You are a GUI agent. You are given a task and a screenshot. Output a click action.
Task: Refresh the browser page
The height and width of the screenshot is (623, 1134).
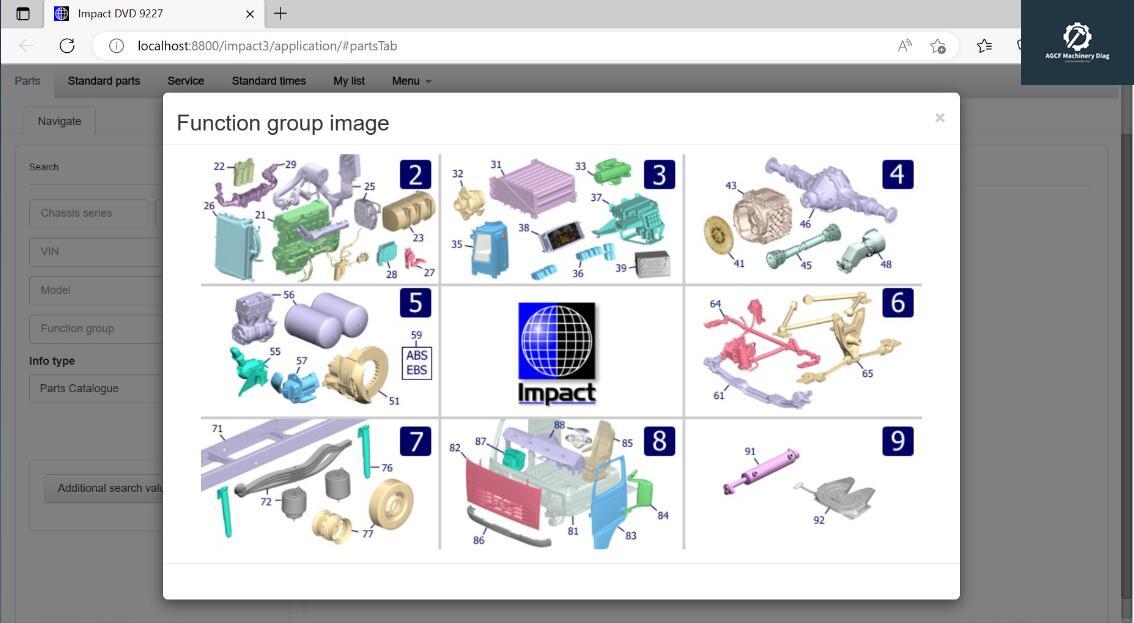(x=67, y=46)
